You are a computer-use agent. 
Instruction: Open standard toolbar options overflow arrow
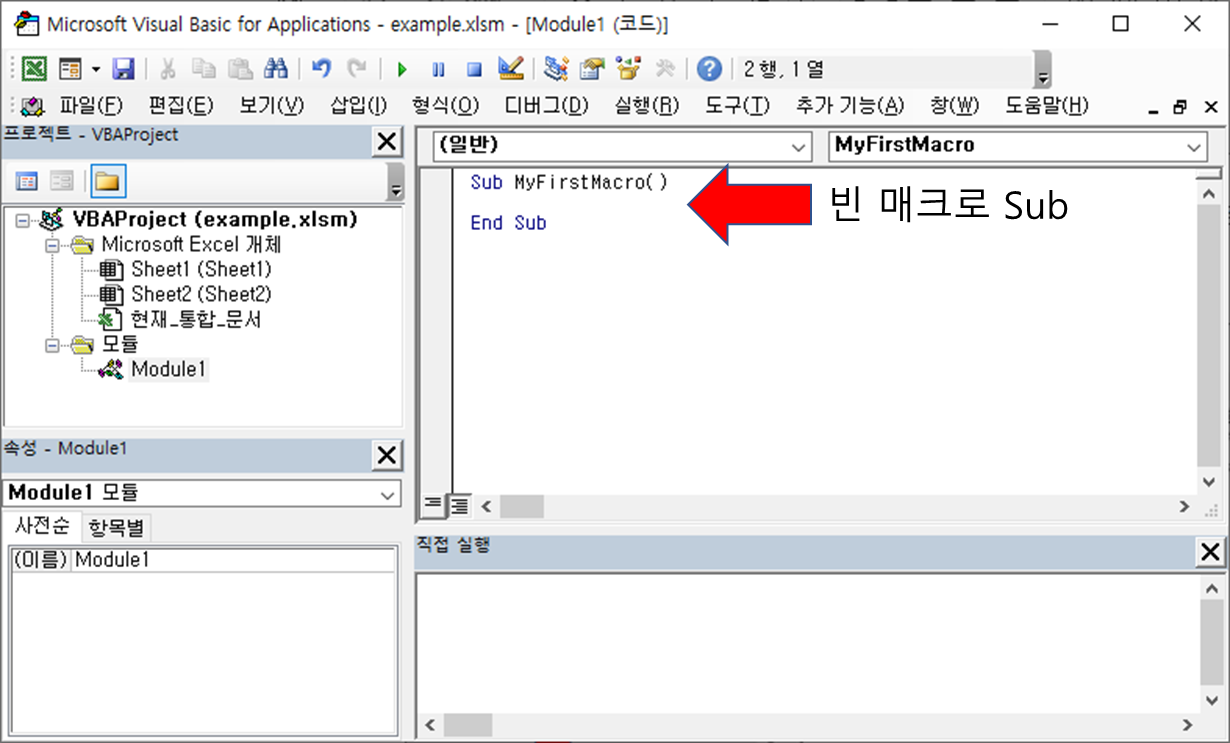click(x=1043, y=71)
